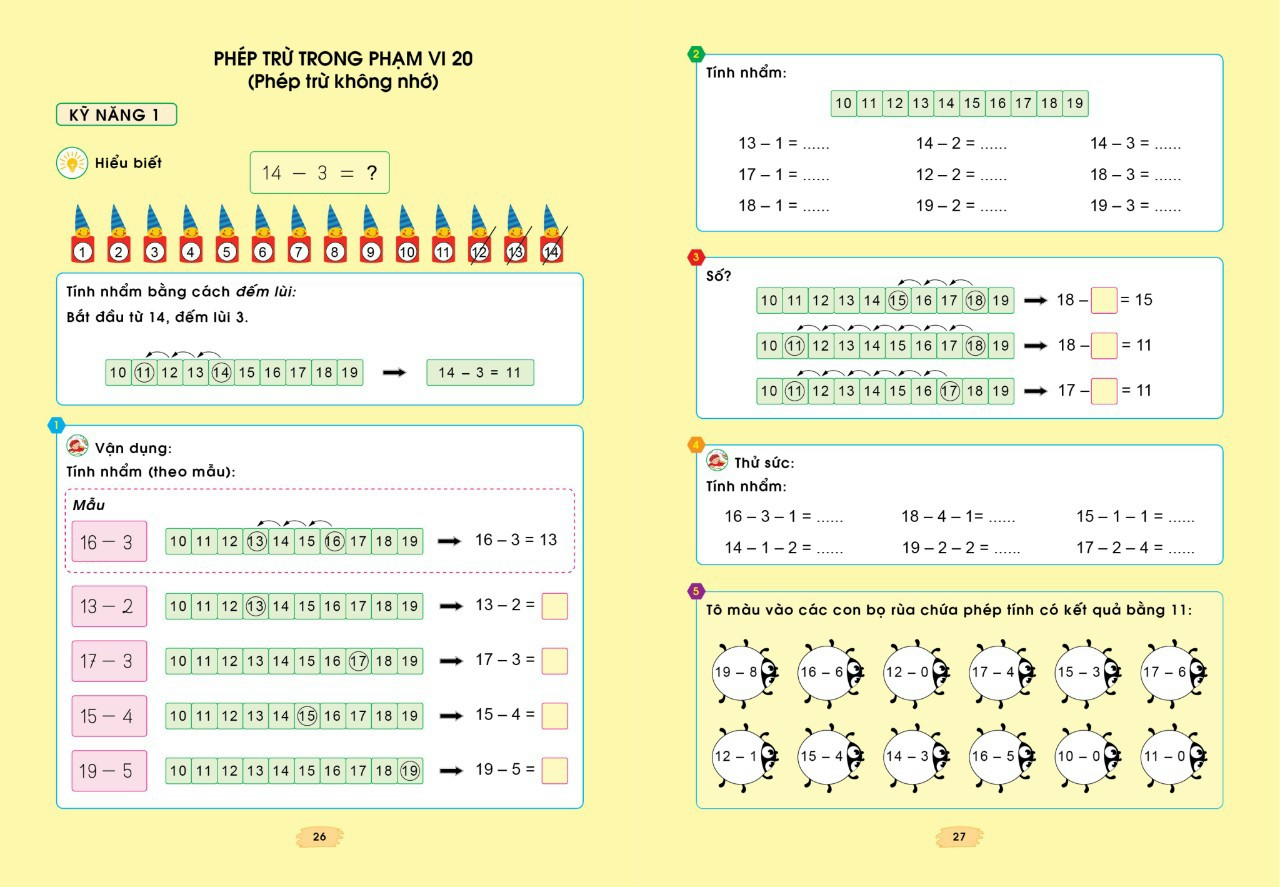Click the purple exercise 5 badge
Image resolution: width=1280 pixels, height=887 pixels.
(x=696, y=591)
